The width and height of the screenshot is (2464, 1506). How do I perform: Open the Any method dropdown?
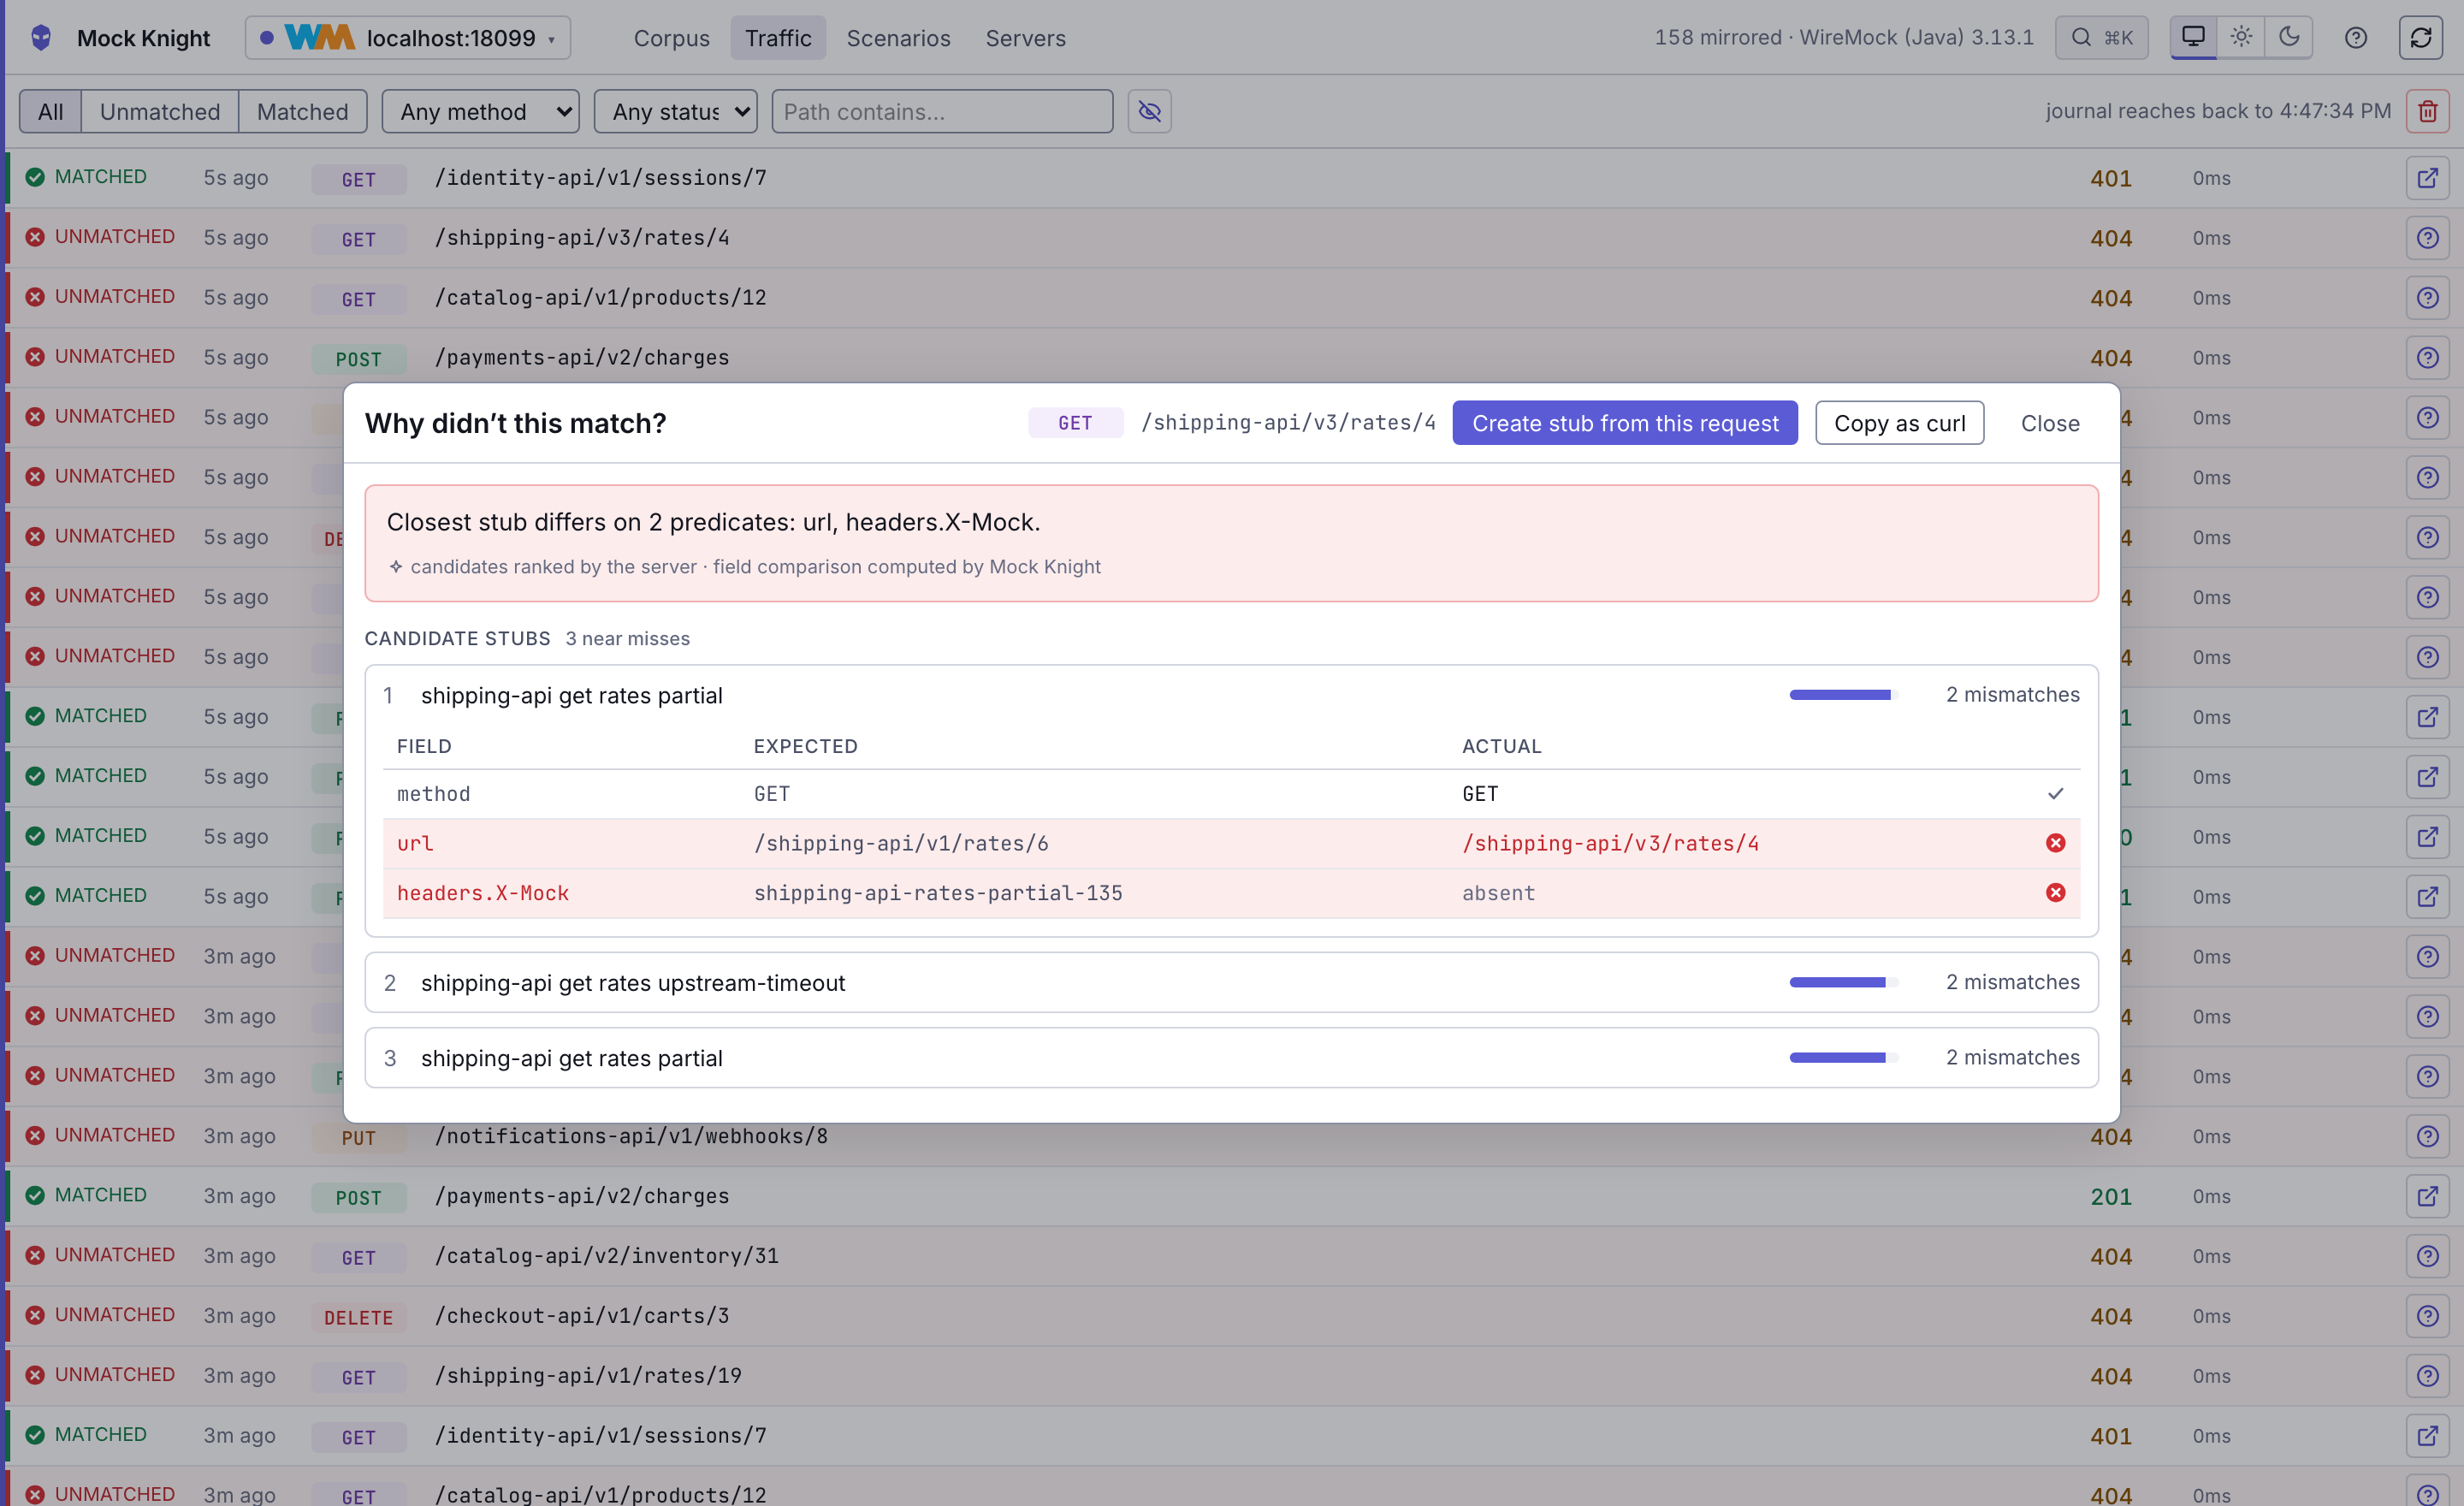click(481, 111)
